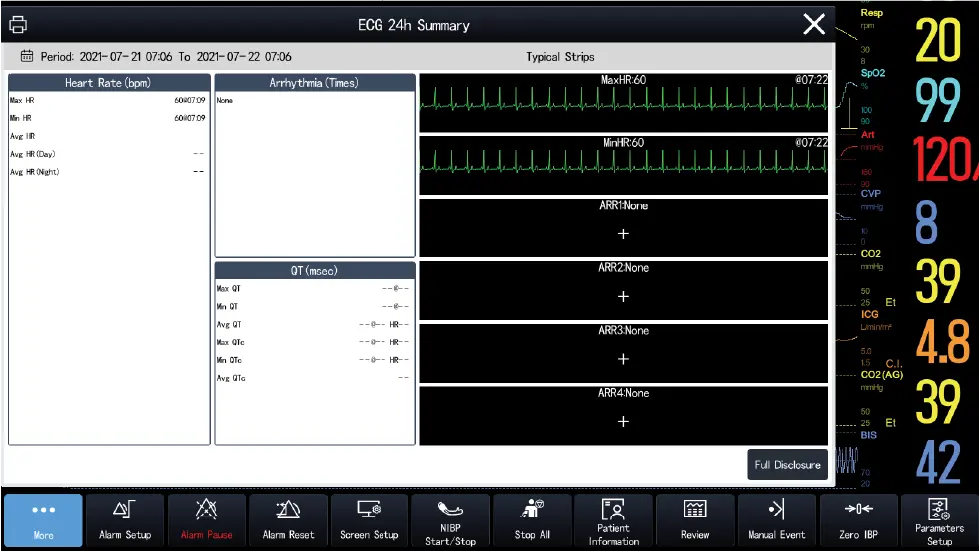
Task: Select Zero IBP
Action: (x=858, y=521)
